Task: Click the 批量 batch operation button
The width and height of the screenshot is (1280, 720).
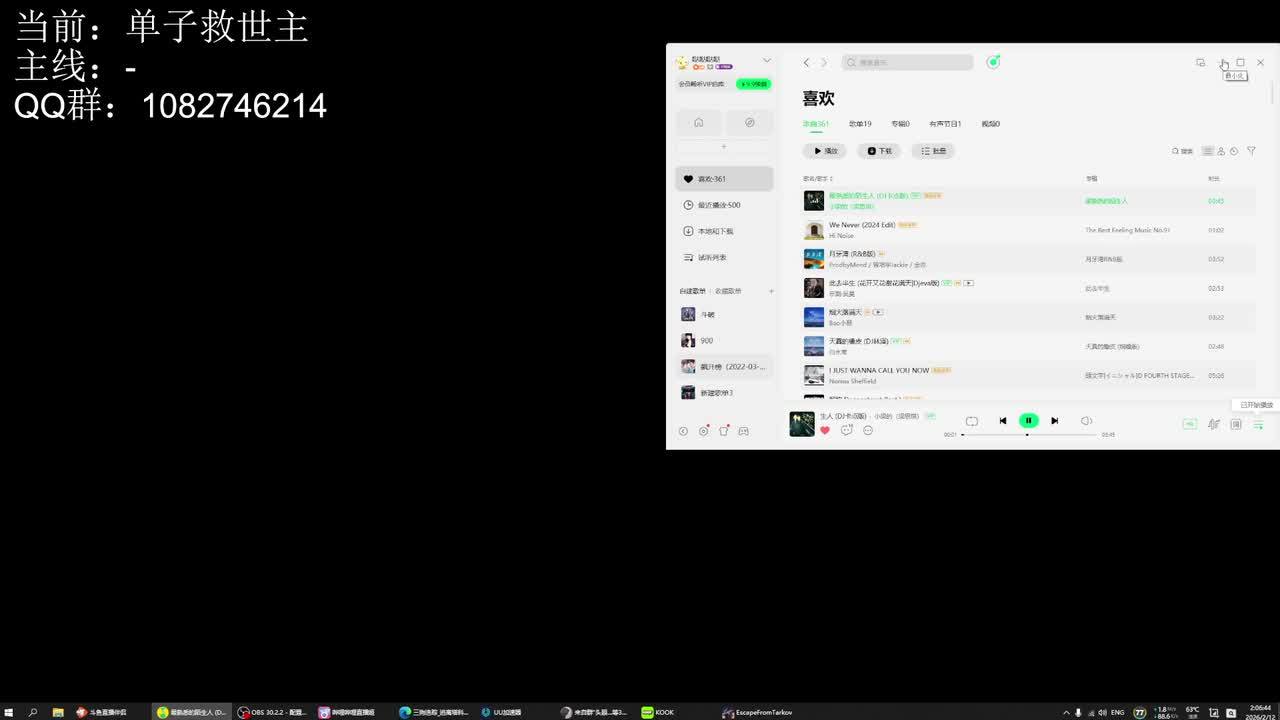Action: 933,151
